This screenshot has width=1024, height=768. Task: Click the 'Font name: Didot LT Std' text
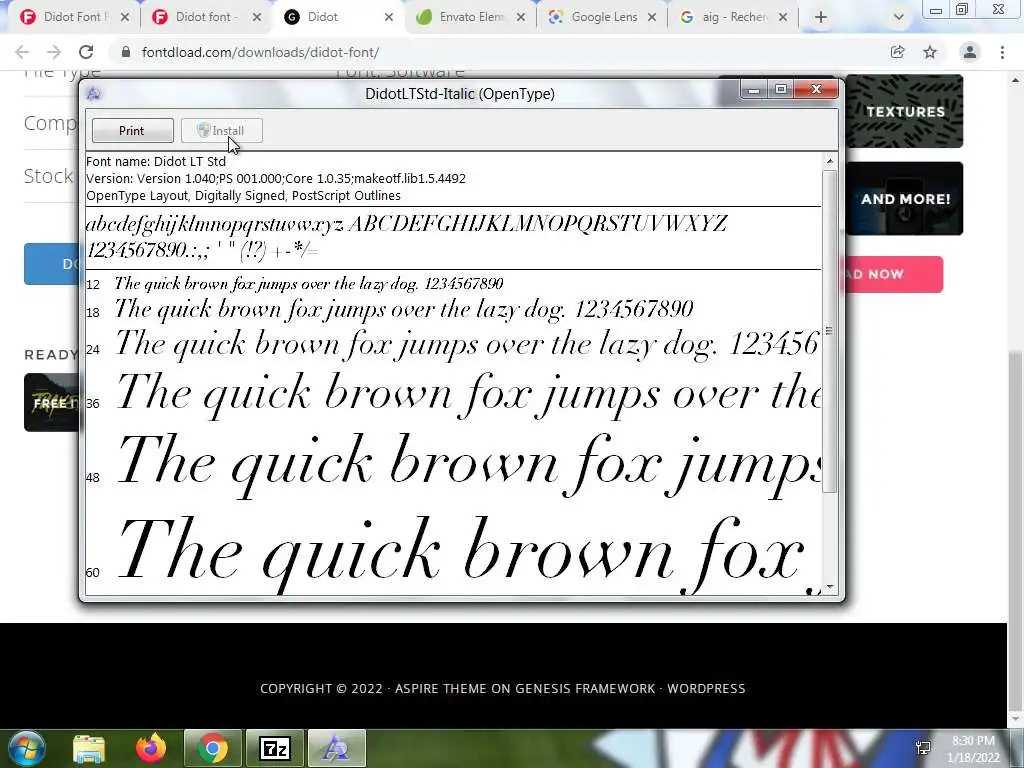pos(156,161)
